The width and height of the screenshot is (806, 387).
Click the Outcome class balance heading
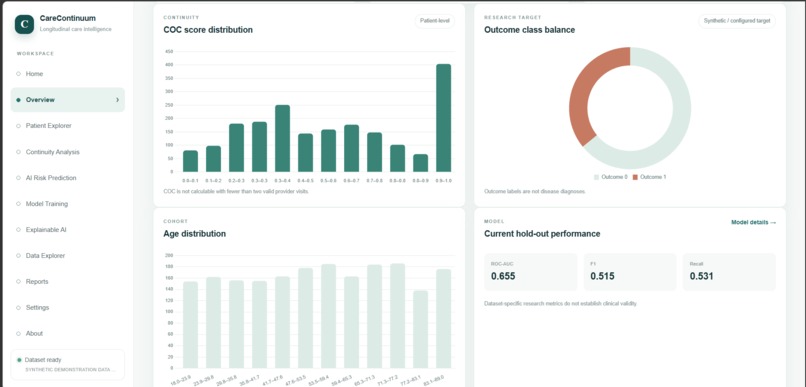529,30
